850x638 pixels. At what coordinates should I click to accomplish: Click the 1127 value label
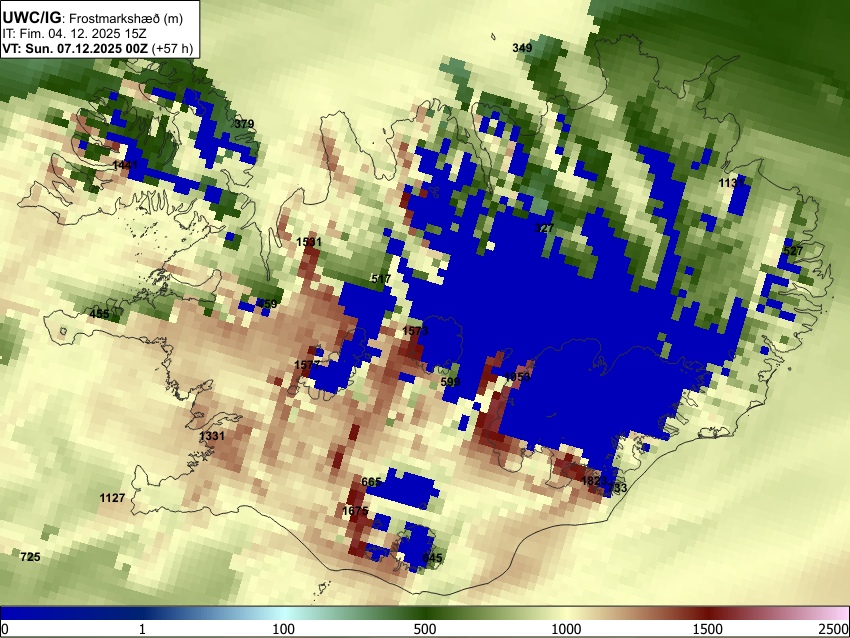pos(112,498)
